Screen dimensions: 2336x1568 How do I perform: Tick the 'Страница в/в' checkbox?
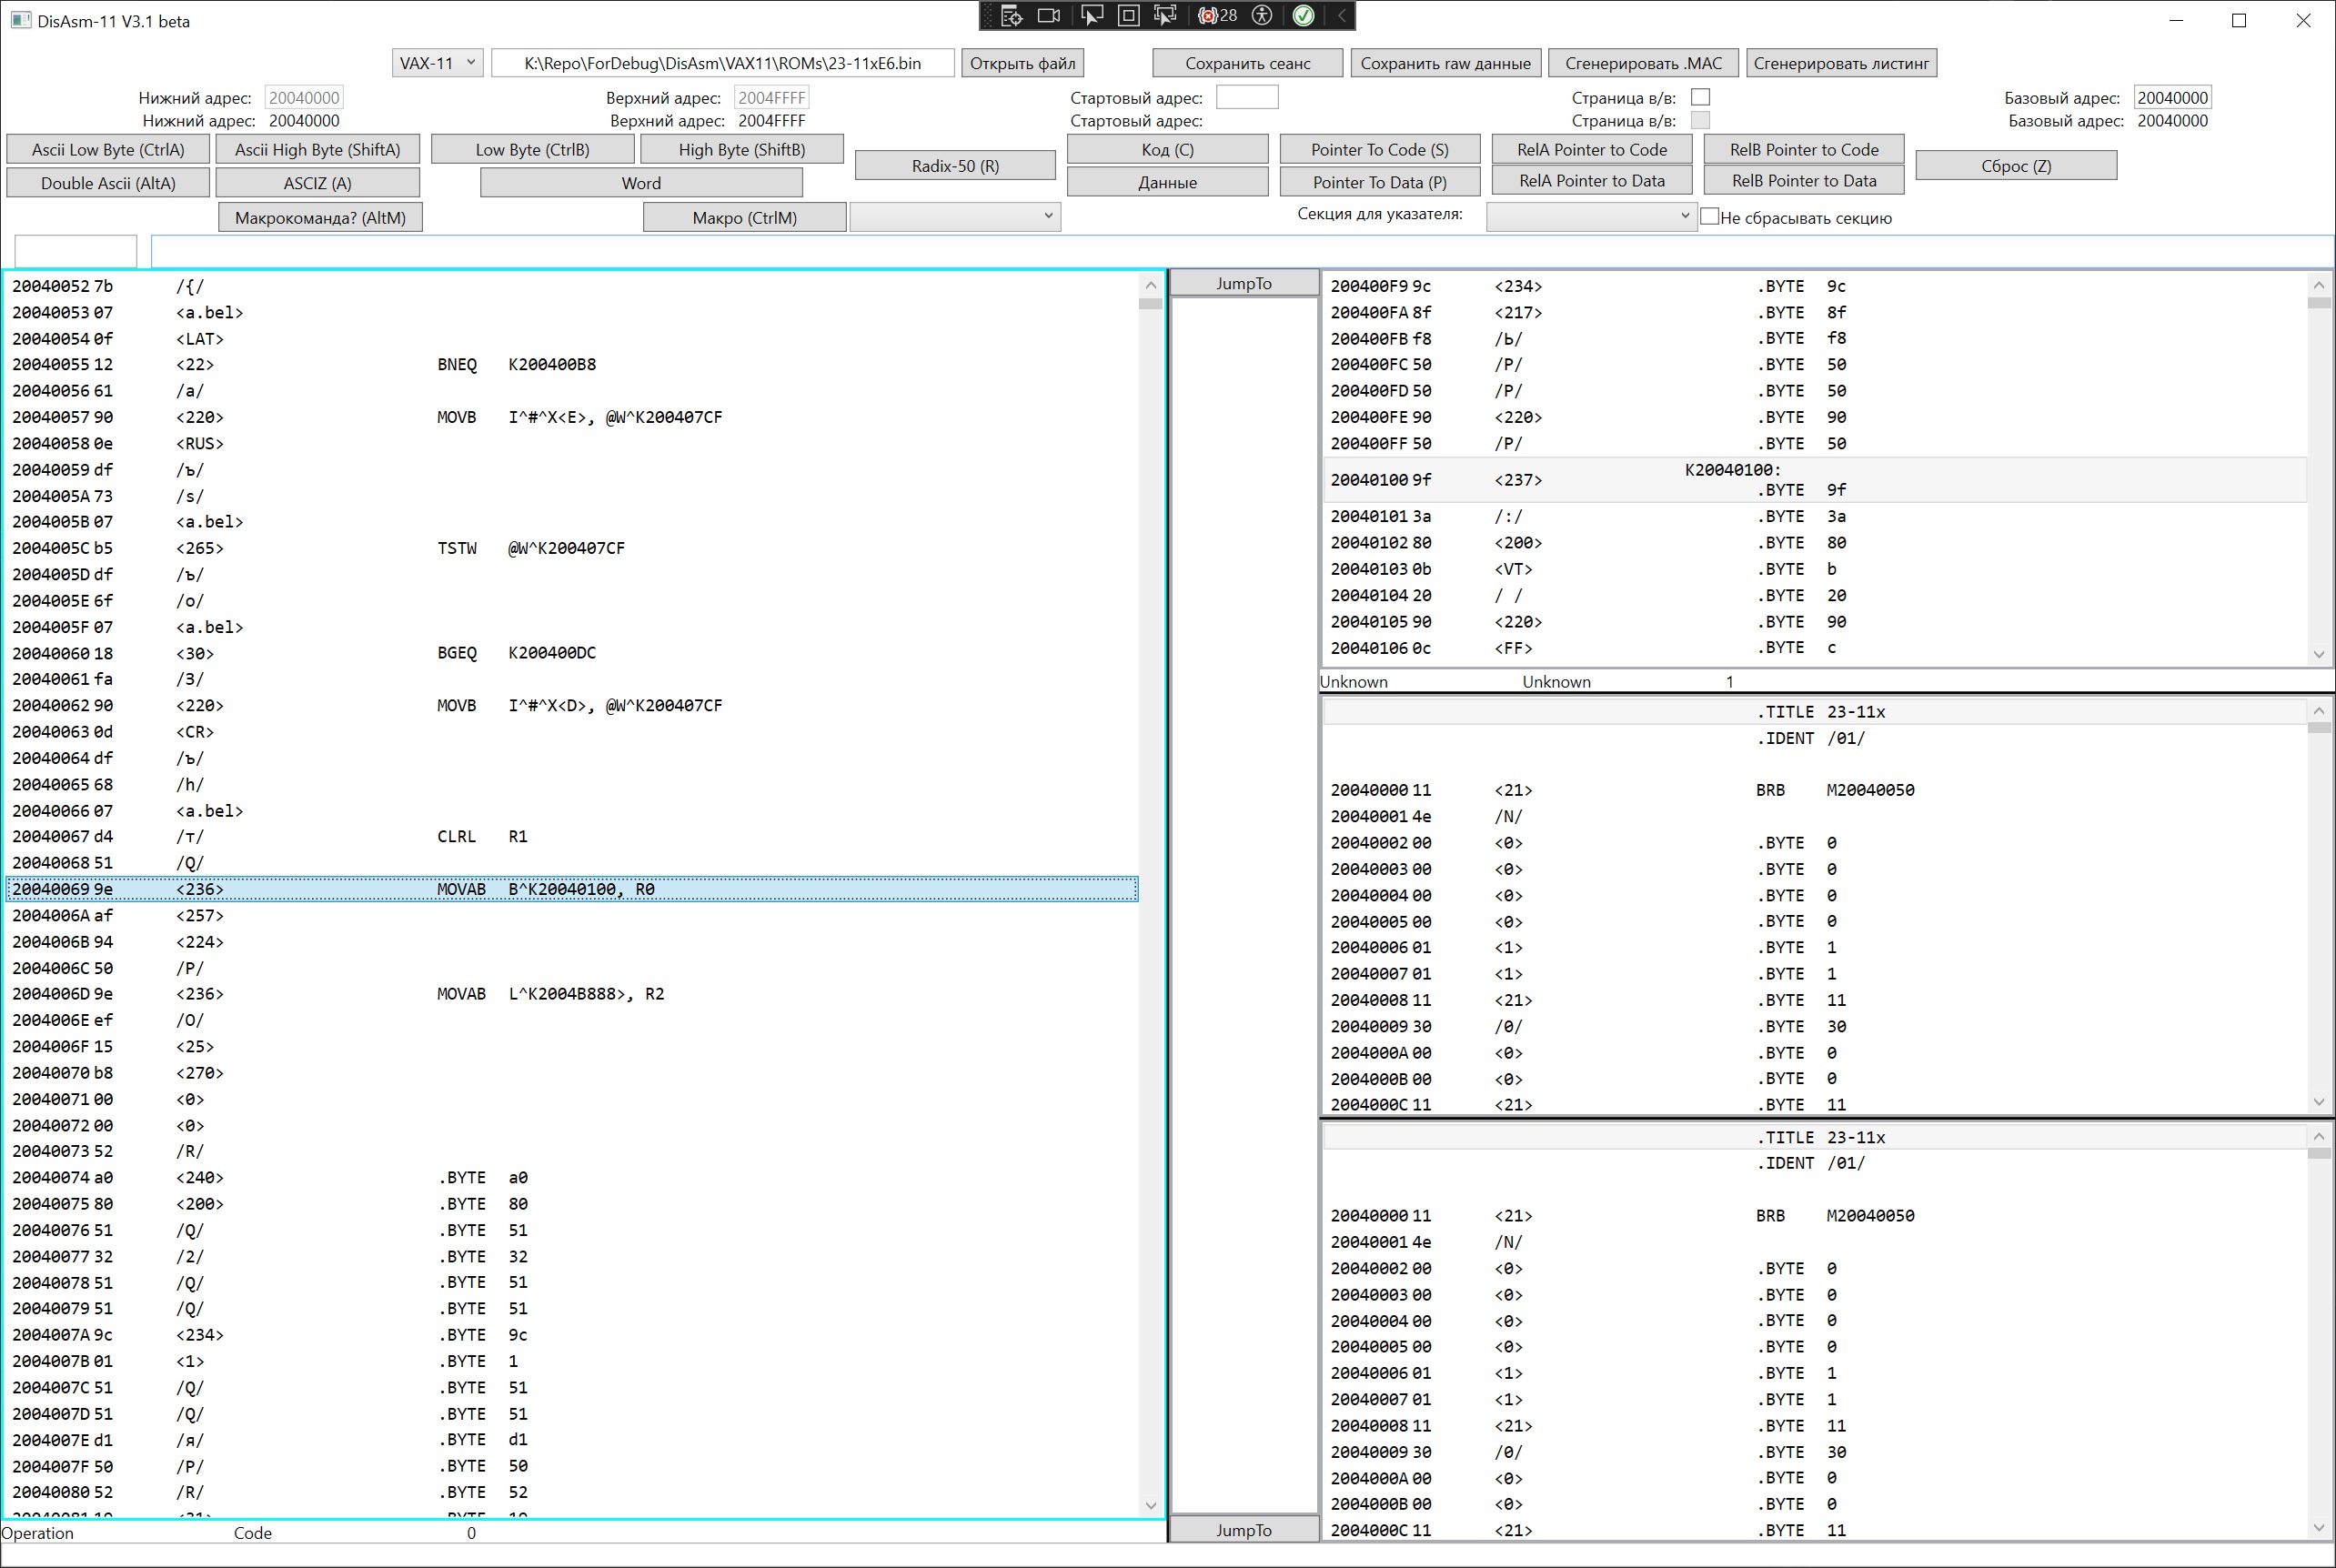click(x=1700, y=97)
